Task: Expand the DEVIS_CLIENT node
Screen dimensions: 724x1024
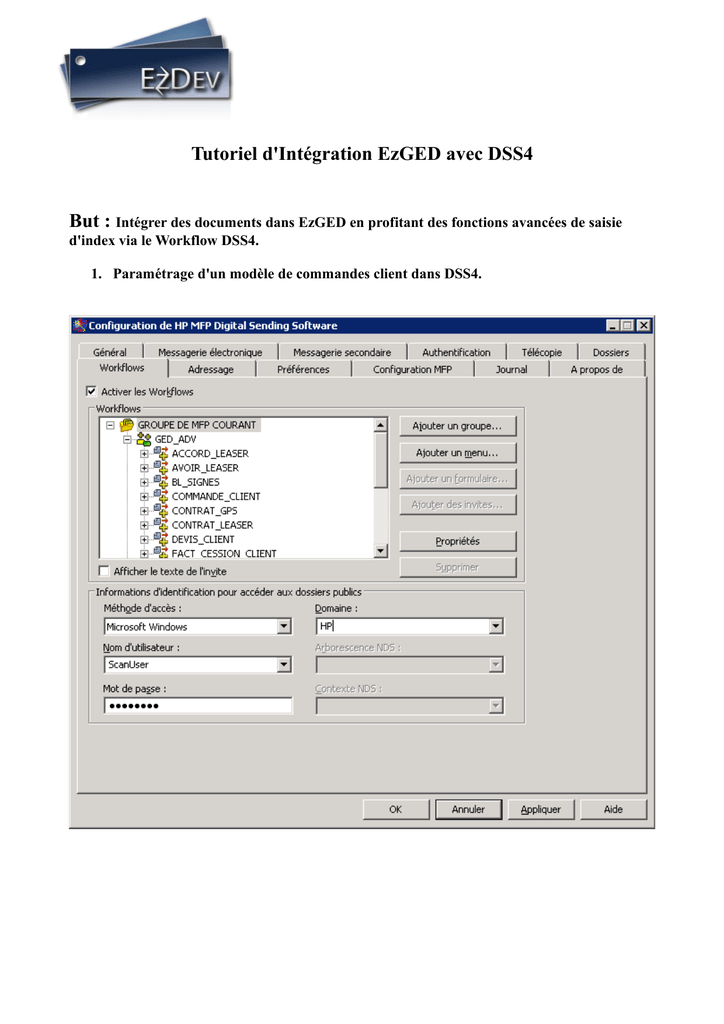Action: 144,539
